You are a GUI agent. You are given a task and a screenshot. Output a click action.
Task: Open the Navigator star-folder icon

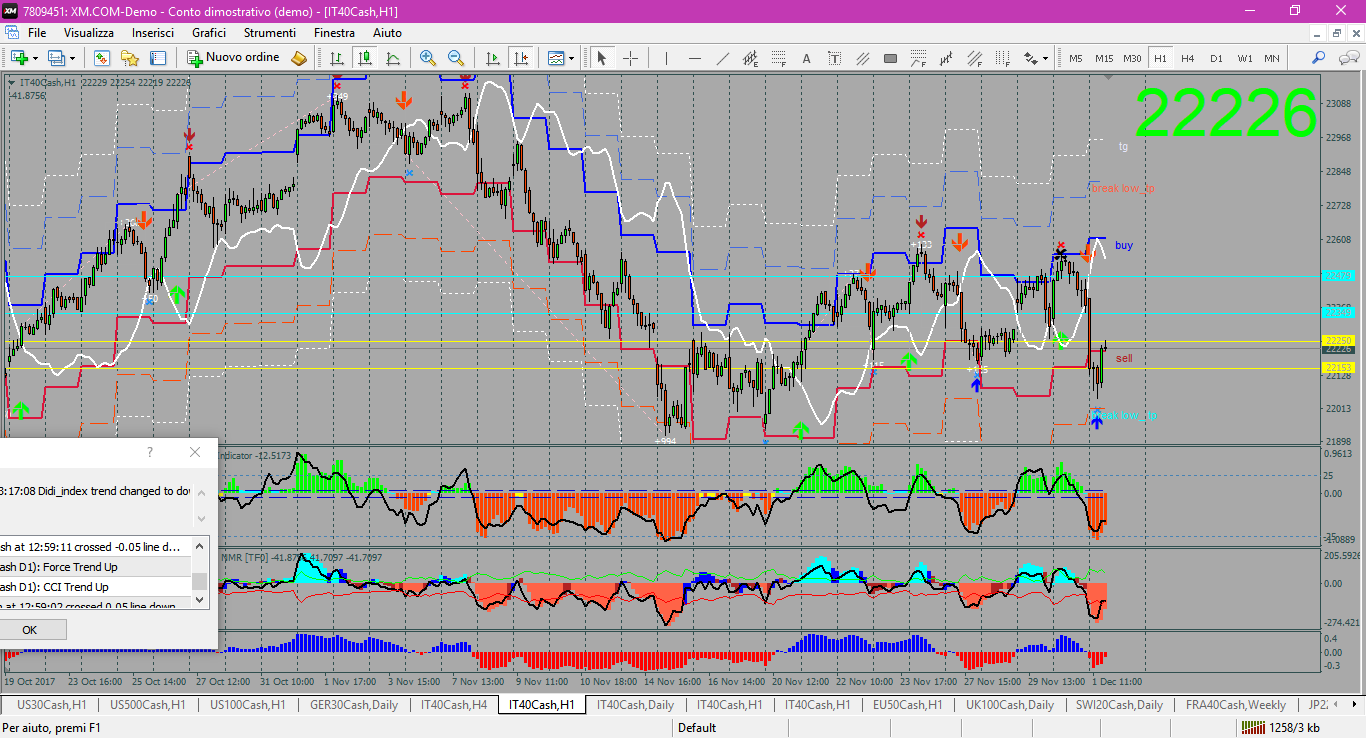tap(130, 58)
